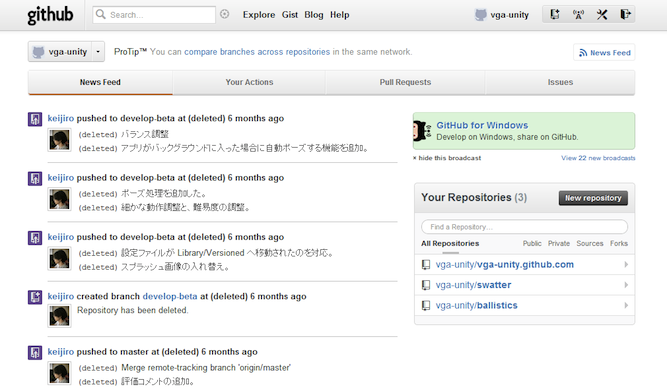Click the sign out icon
Image resolution: width=667 pixels, height=391 pixels.
click(x=625, y=14)
